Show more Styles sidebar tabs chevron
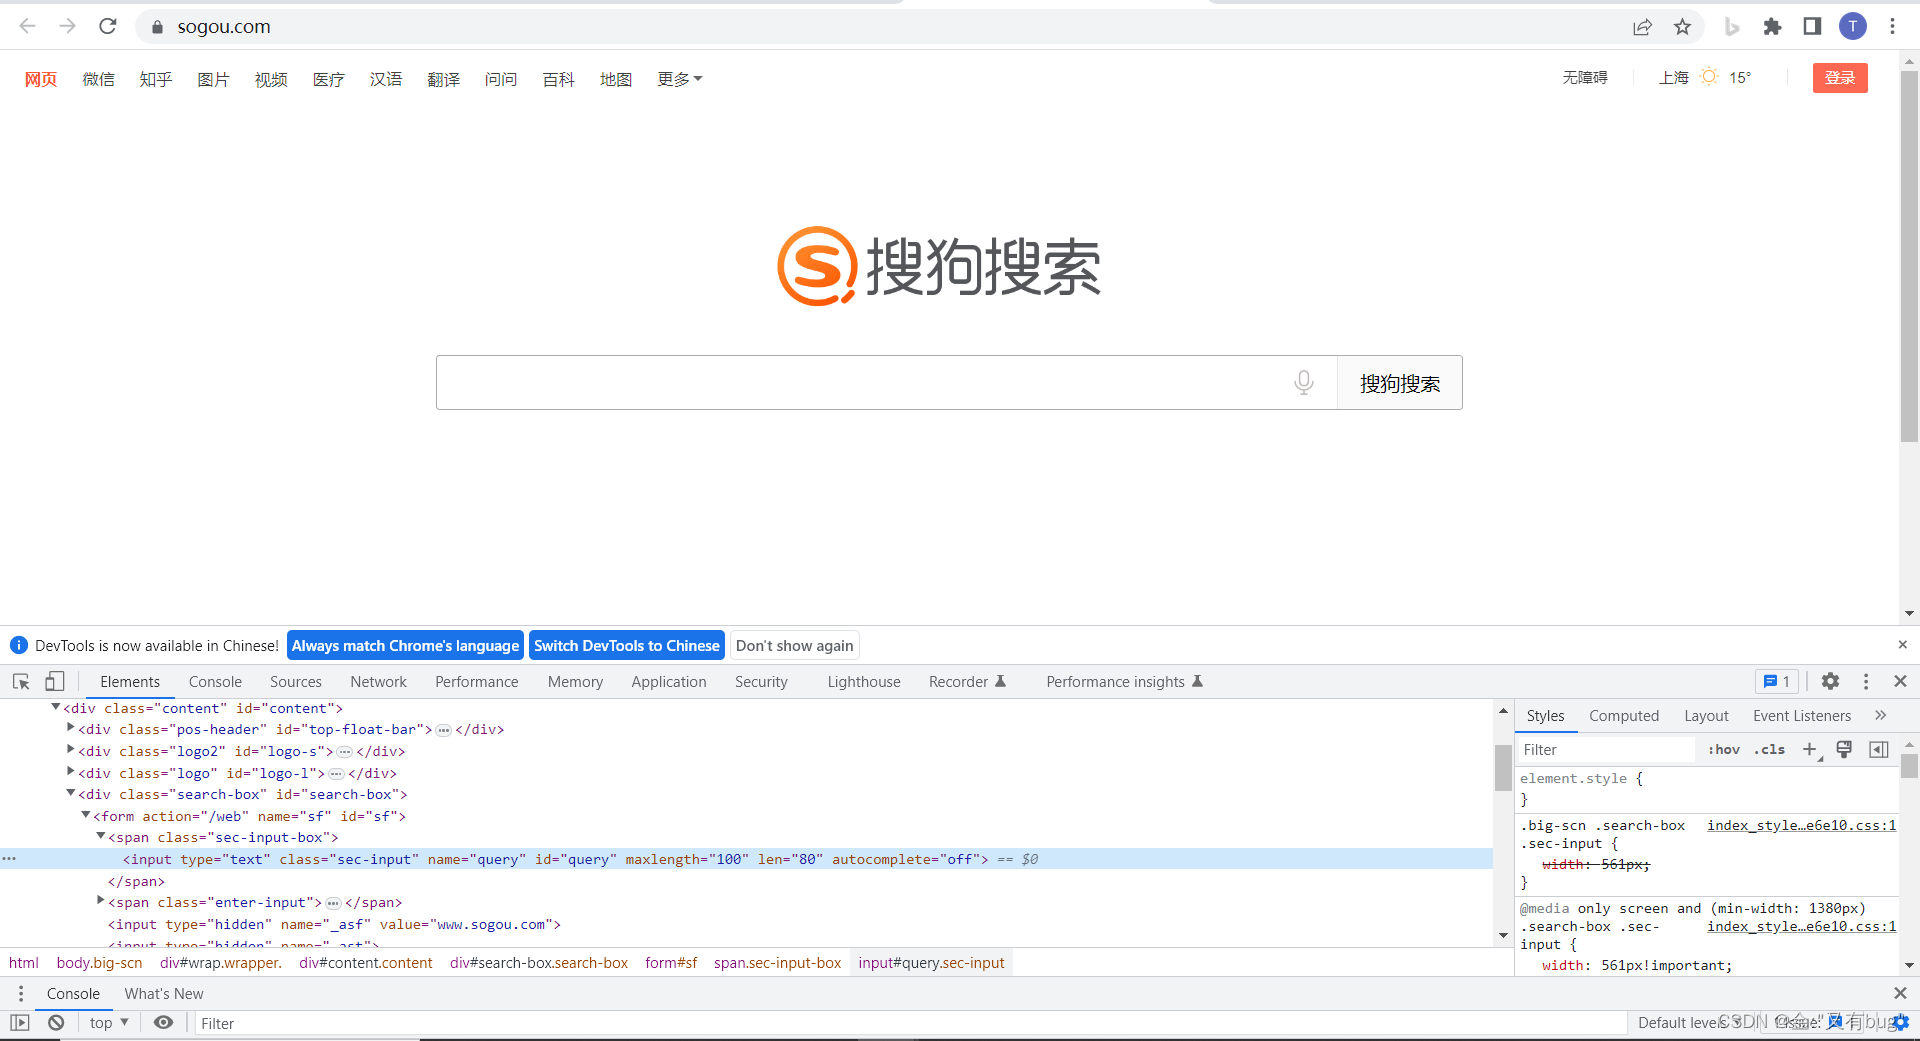The height and width of the screenshot is (1041, 1920). (x=1880, y=715)
